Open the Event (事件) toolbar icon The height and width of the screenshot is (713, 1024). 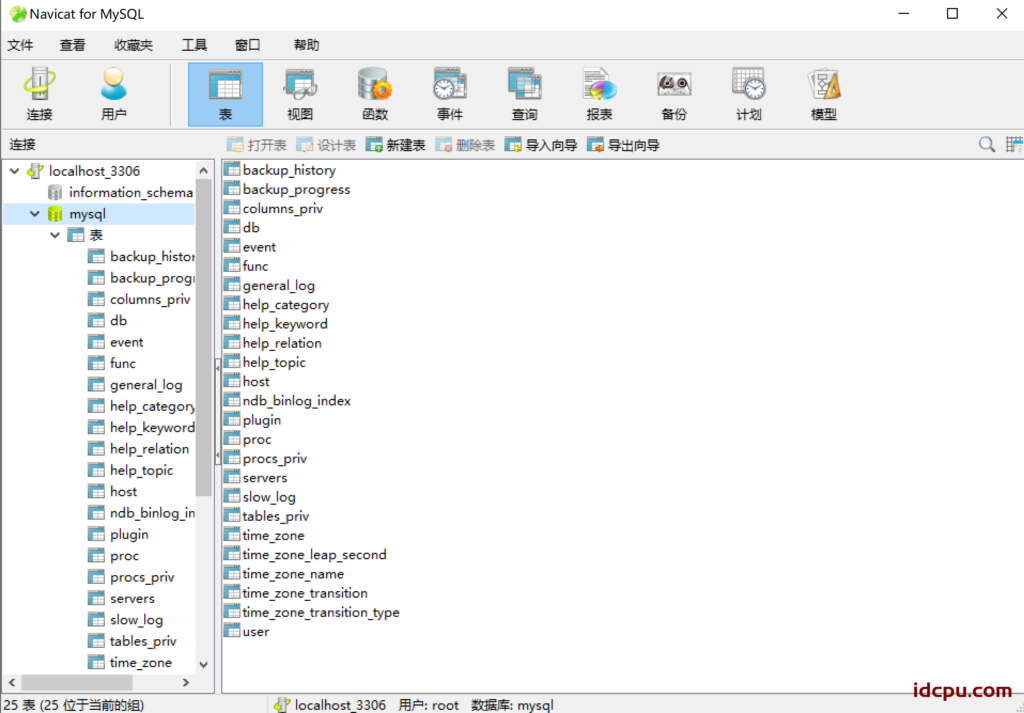click(450, 95)
